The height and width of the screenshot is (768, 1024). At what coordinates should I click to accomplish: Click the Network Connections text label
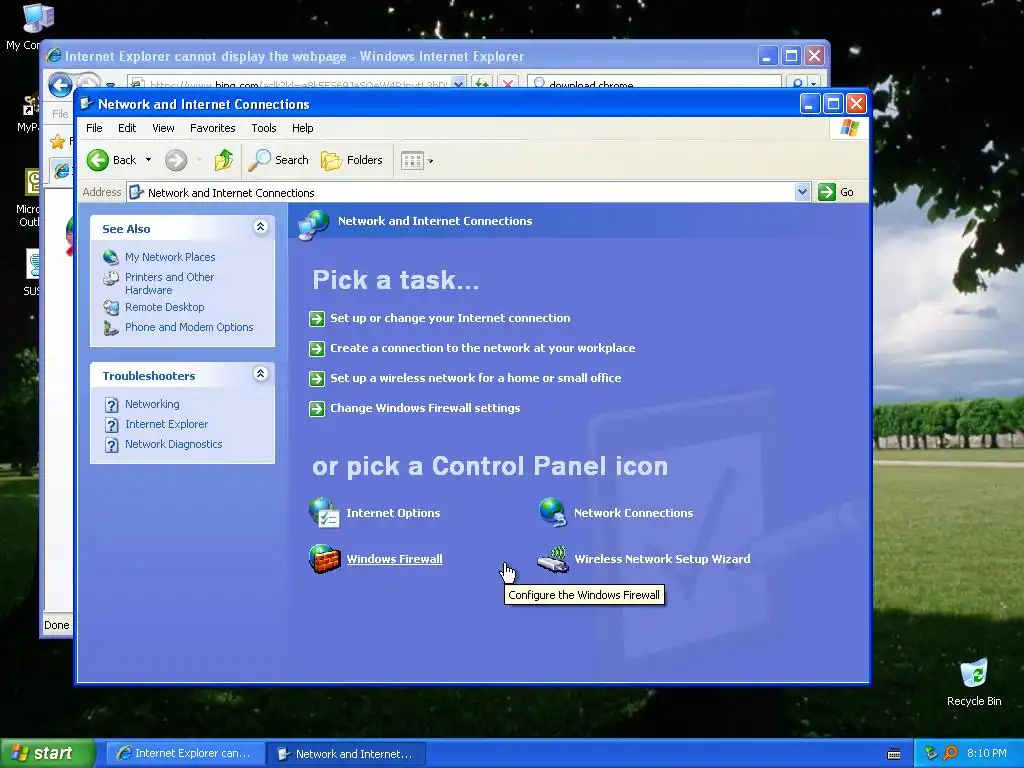pyautogui.click(x=633, y=513)
